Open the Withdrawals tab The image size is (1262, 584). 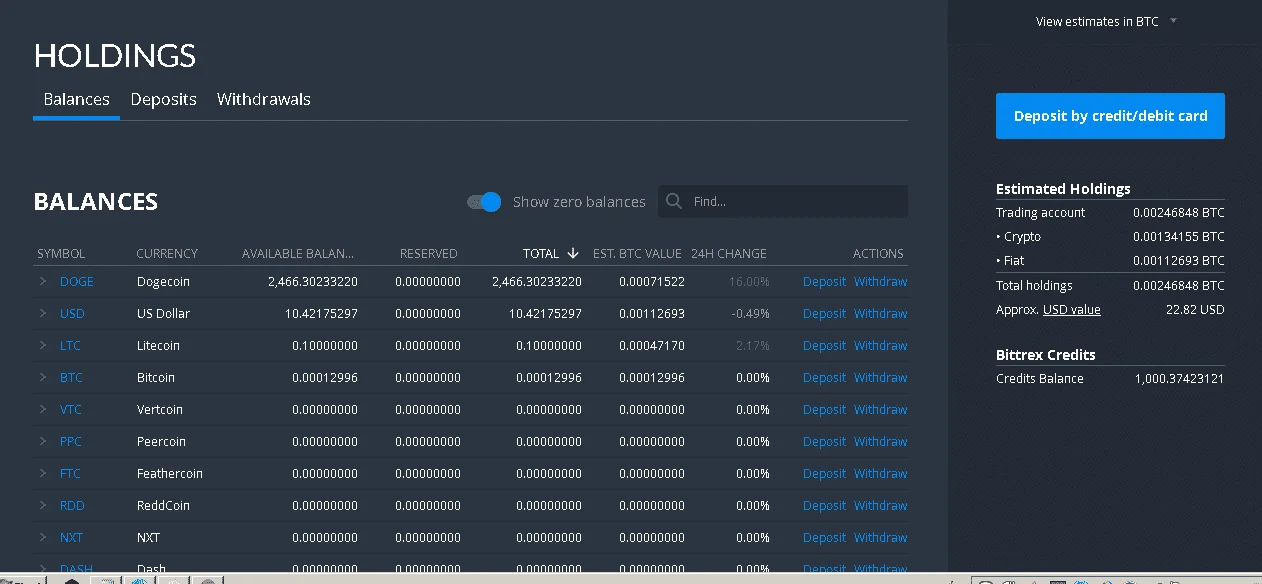pos(264,99)
